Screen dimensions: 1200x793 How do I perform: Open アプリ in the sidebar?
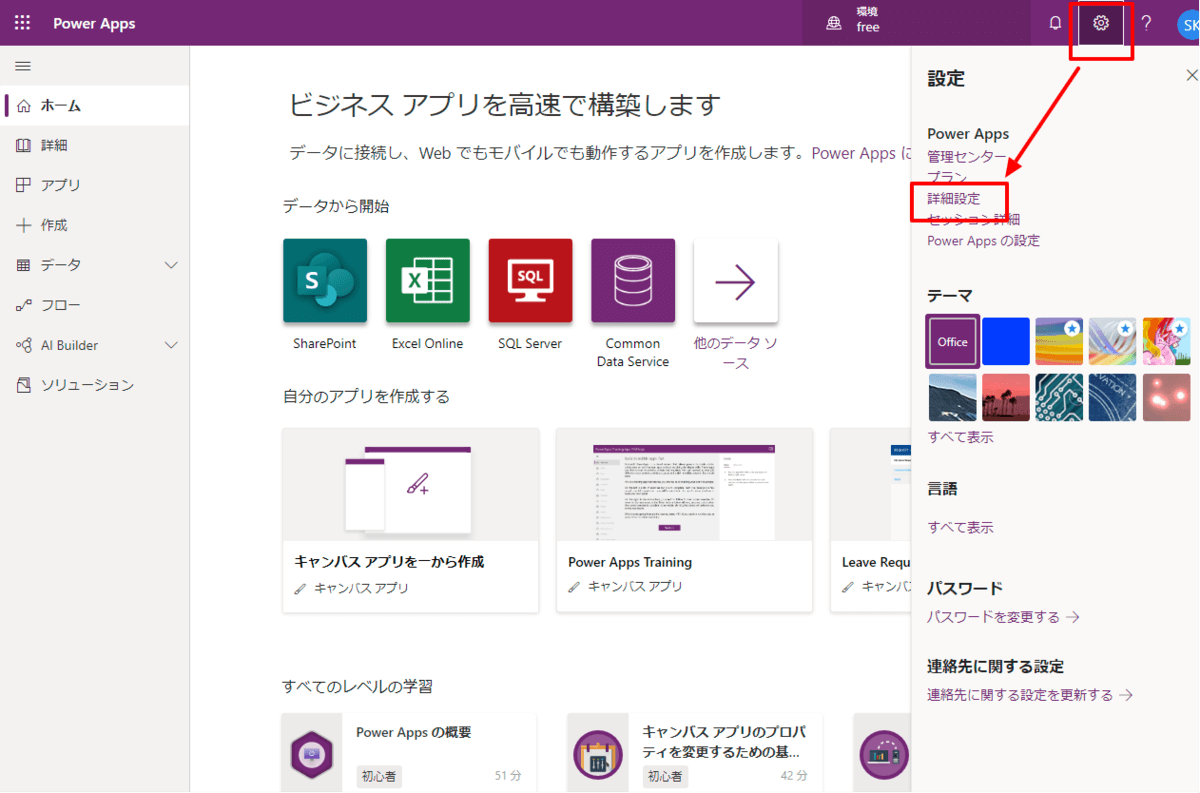coord(95,185)
